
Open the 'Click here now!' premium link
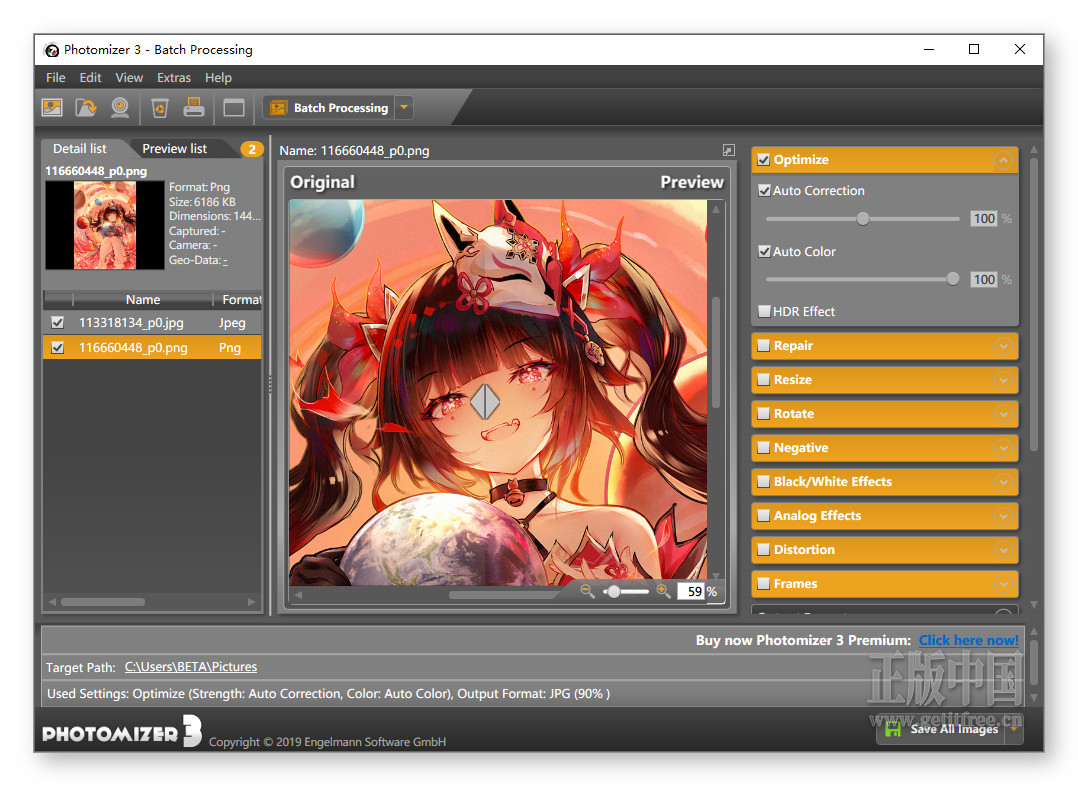(x=969, y=640)
